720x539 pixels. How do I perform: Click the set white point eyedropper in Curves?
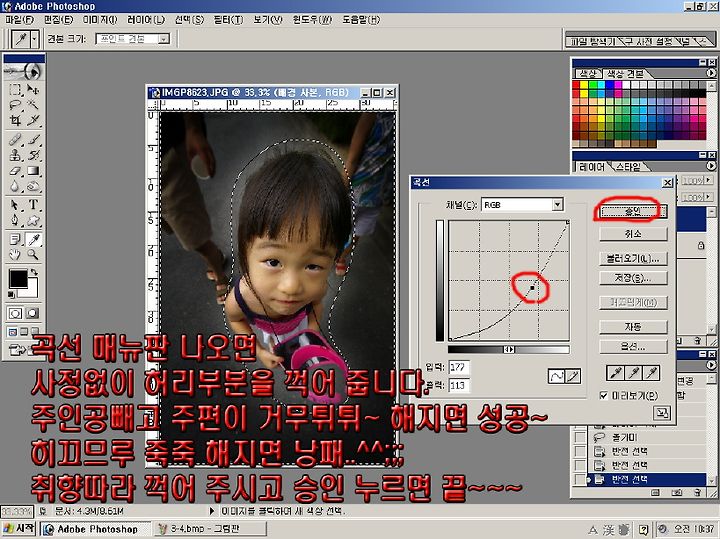point(651,372)
